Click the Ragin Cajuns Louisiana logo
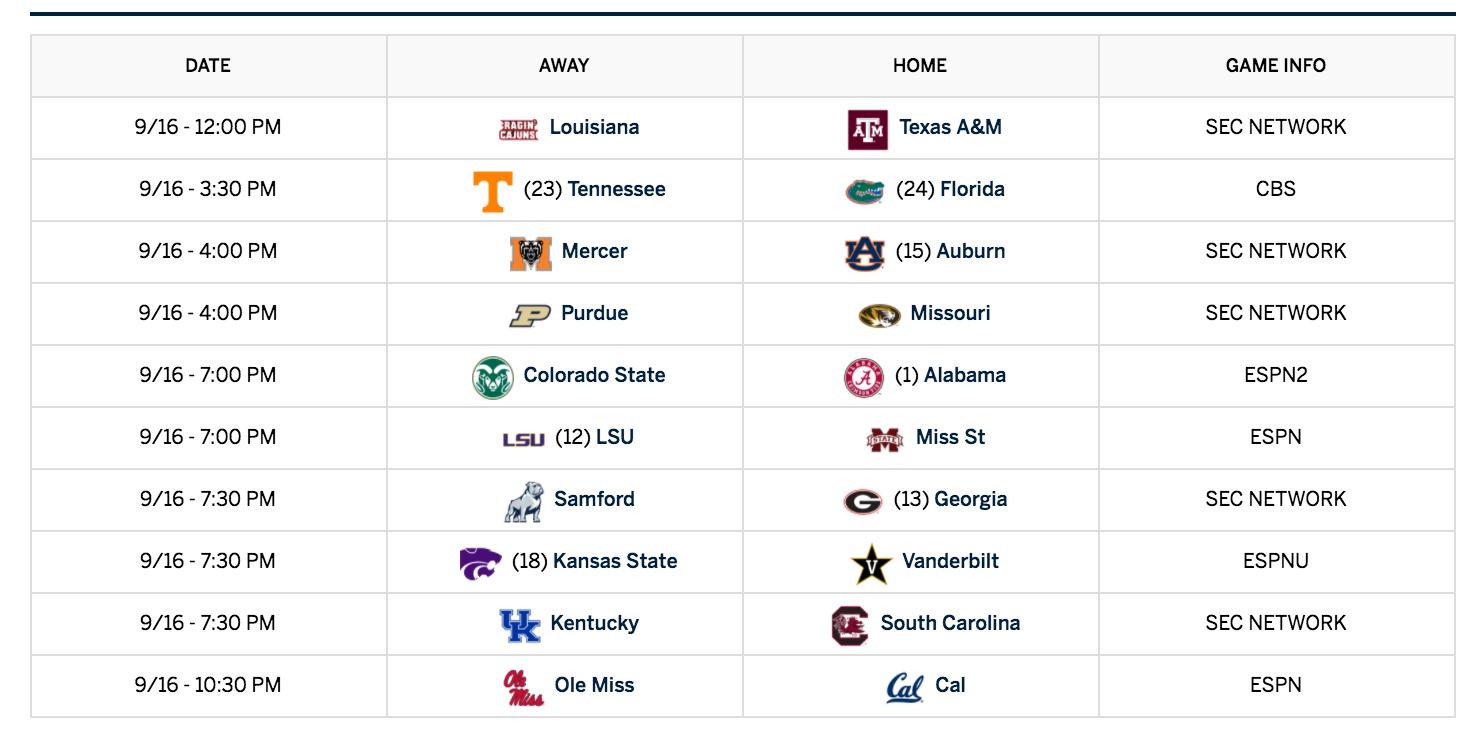The width and height of the screenshot is (1482, 742). click(x=519, y=129)
